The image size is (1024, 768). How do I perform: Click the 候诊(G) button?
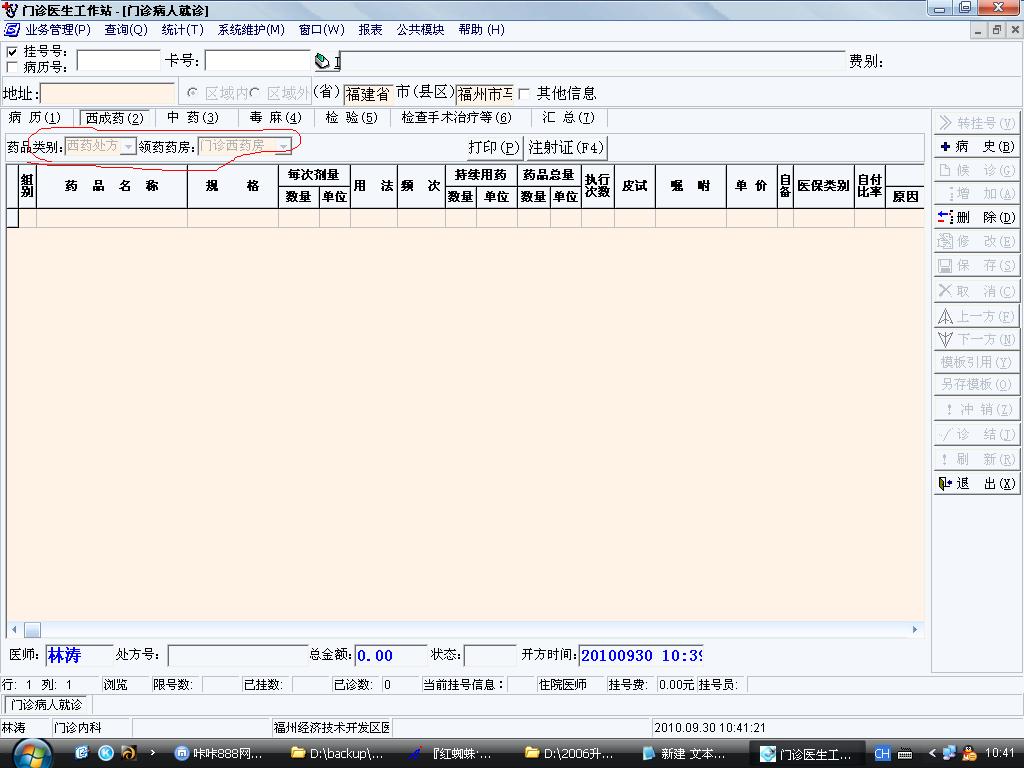click(x=976, y=170)
